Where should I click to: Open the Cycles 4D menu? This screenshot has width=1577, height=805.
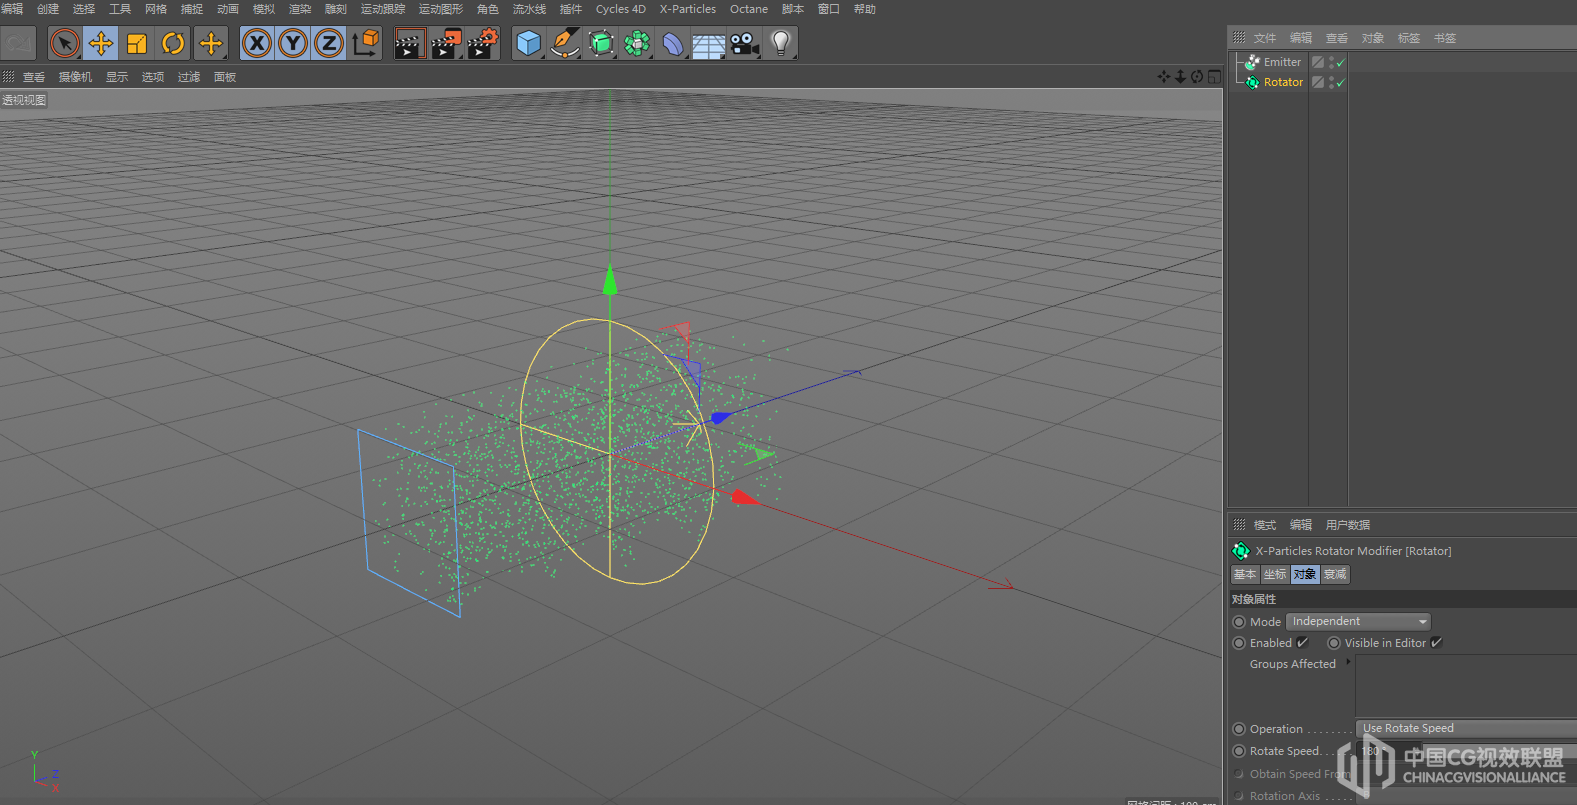tap(621, 9)
